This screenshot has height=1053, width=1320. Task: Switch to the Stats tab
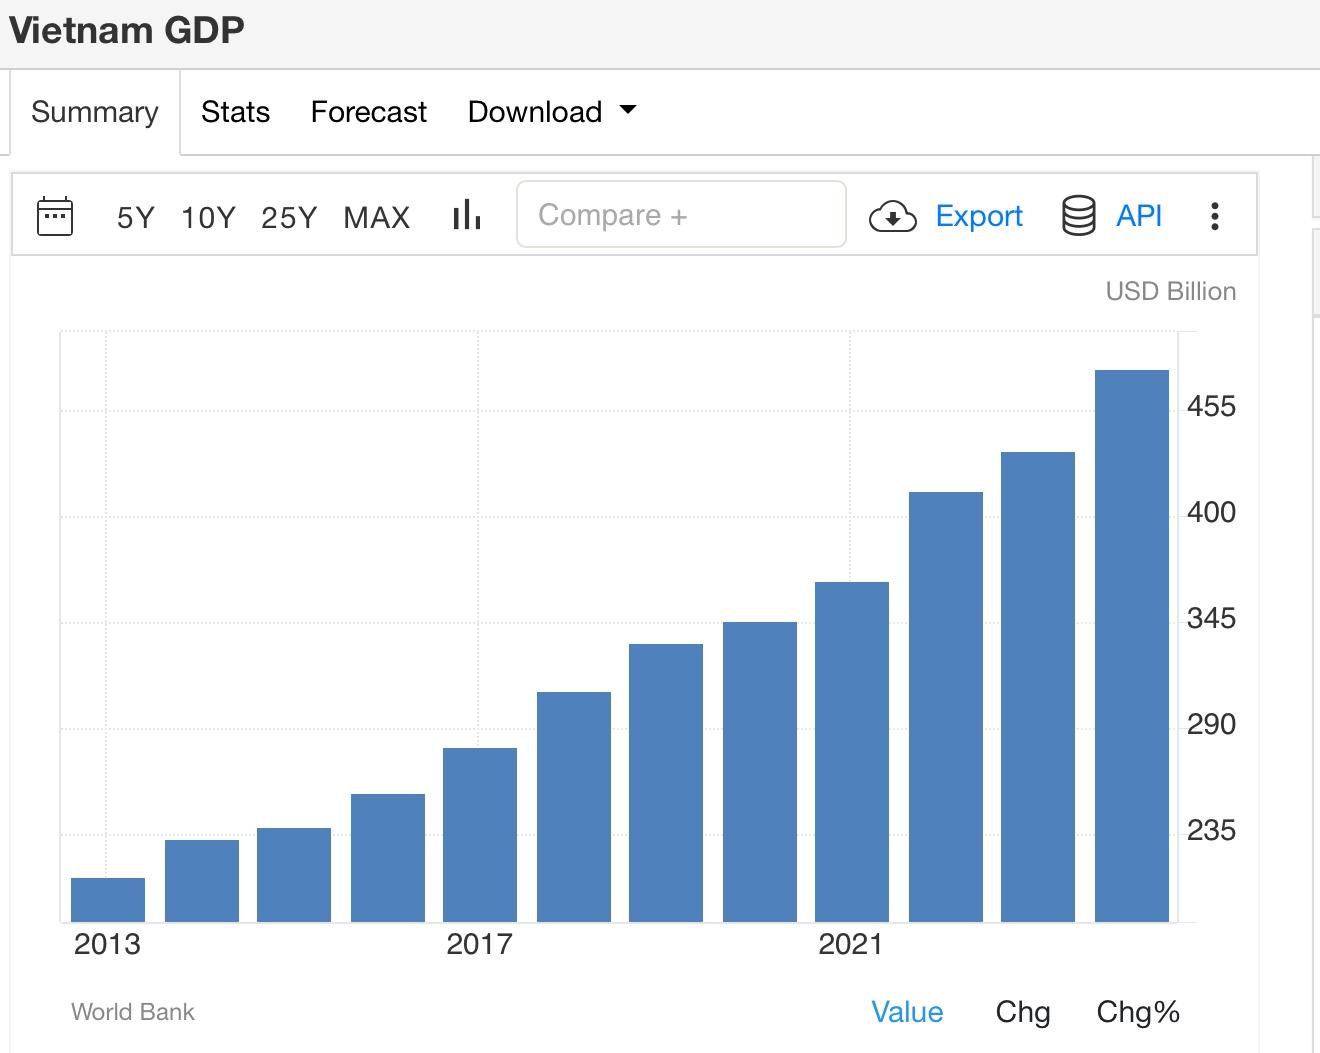235,111
